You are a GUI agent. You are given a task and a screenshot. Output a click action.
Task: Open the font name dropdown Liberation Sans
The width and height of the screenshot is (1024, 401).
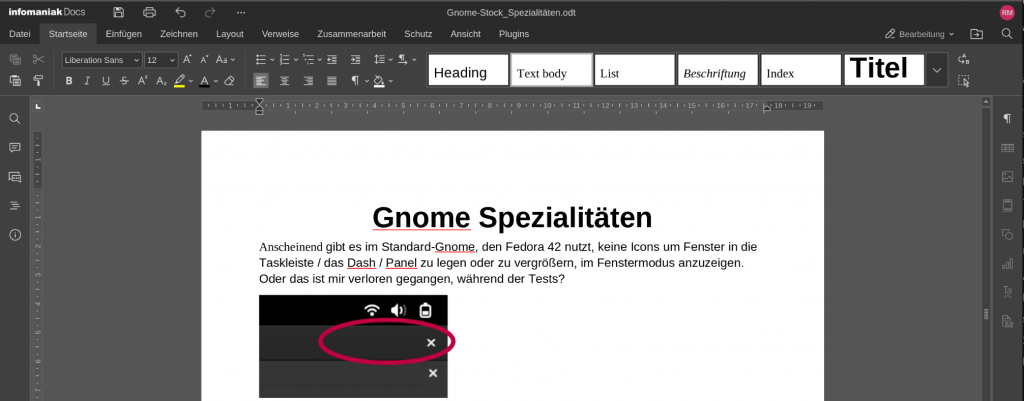pos(136,60)
